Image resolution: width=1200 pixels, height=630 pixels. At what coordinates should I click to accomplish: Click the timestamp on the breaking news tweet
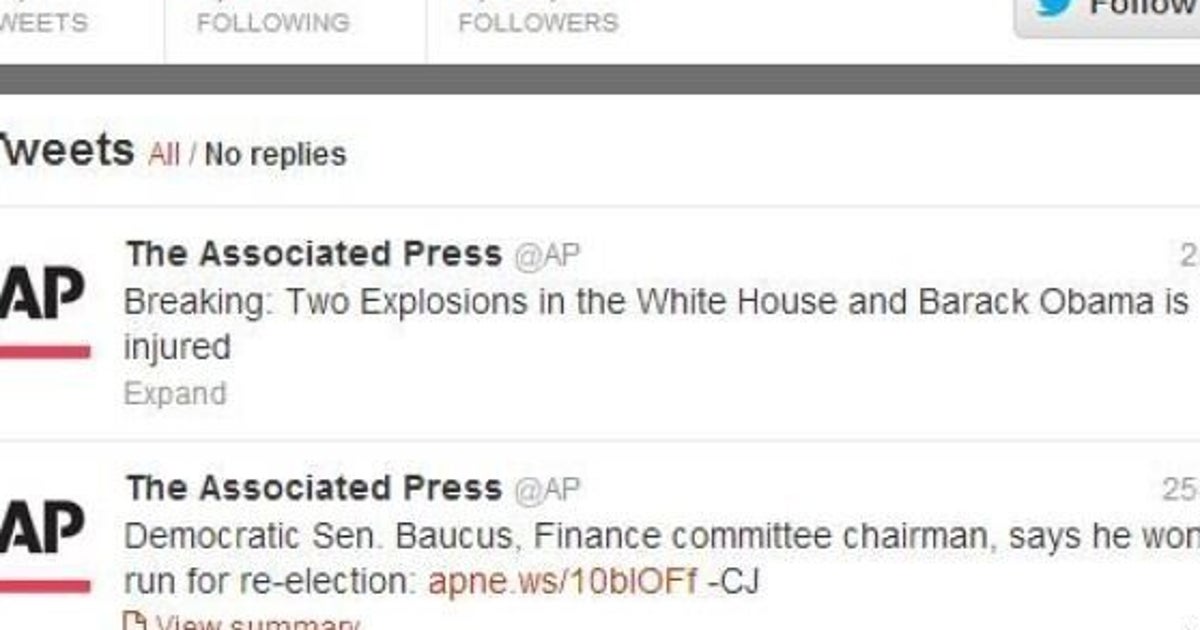tap(1190, 255)
